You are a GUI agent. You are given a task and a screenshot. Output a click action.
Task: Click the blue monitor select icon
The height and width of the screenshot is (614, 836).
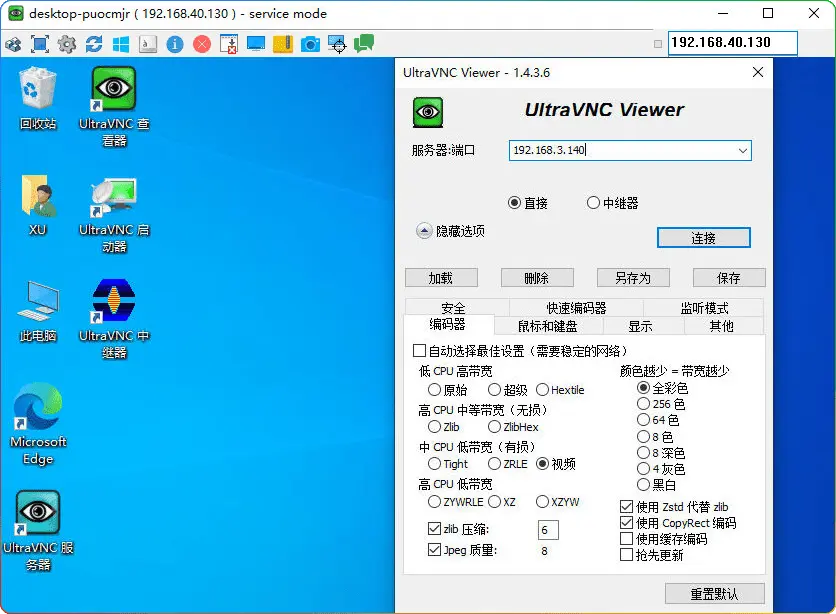coord(256,44)
